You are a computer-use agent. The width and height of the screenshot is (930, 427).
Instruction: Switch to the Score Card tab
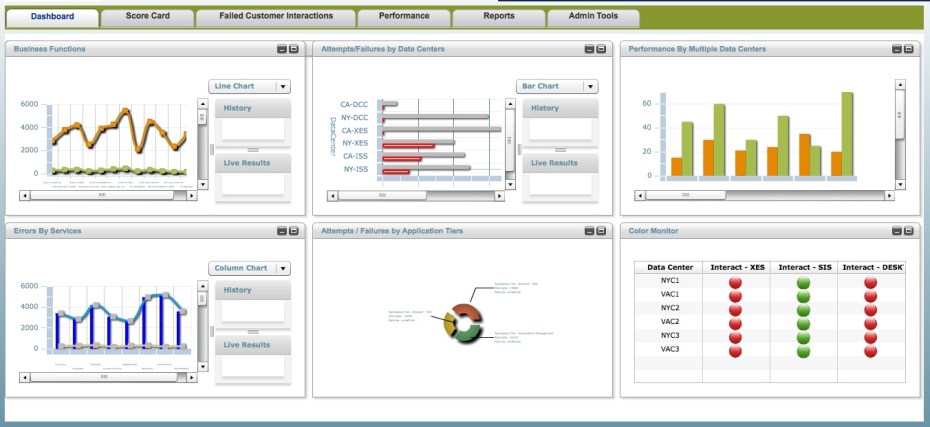pyautogui.click(x=146, y=17)
